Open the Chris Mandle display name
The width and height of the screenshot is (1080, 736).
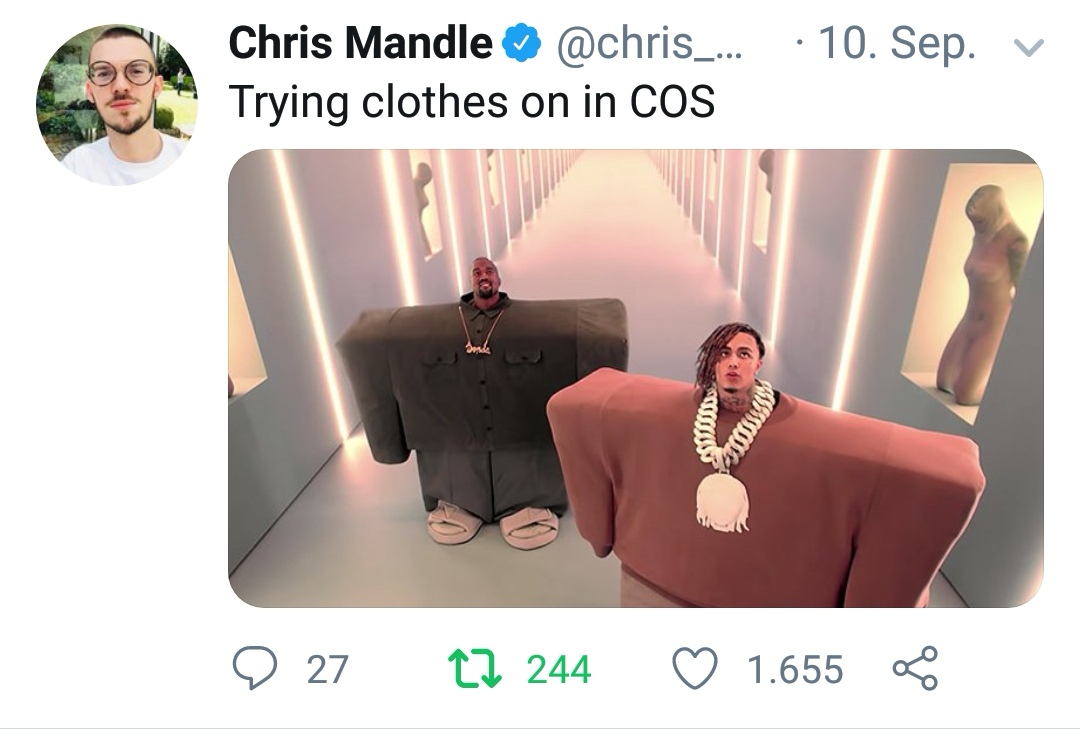[x=360, y=43]
